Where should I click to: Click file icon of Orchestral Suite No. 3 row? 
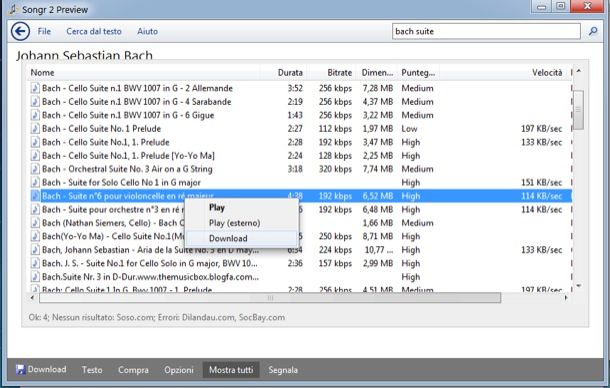pyautogui.click(x=35, y=169)
